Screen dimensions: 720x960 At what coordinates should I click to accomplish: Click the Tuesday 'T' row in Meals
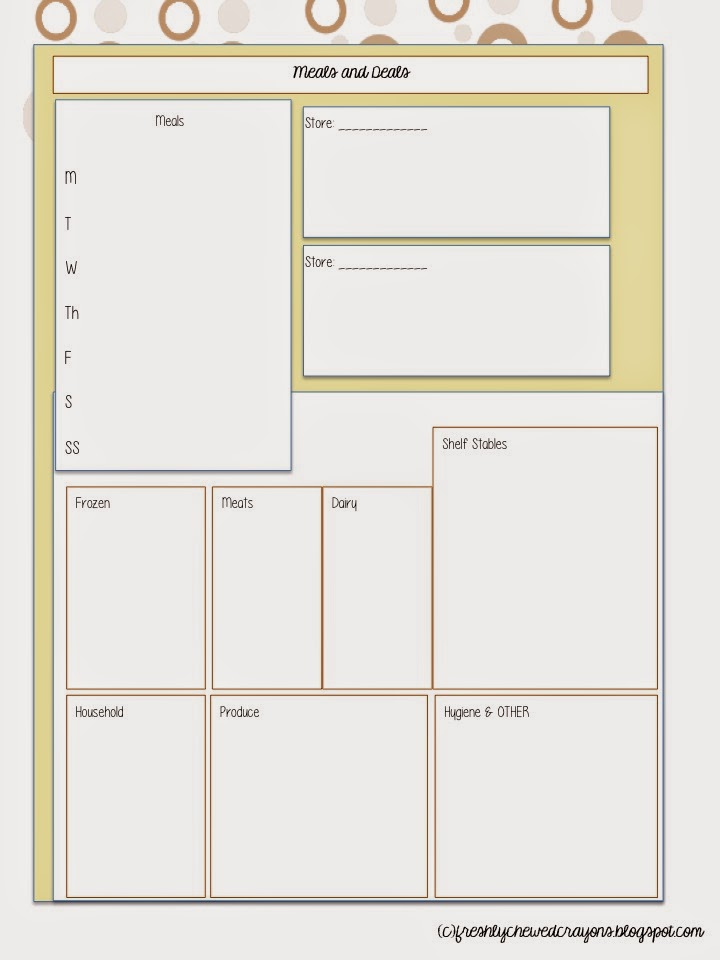[x=173, y=223]
